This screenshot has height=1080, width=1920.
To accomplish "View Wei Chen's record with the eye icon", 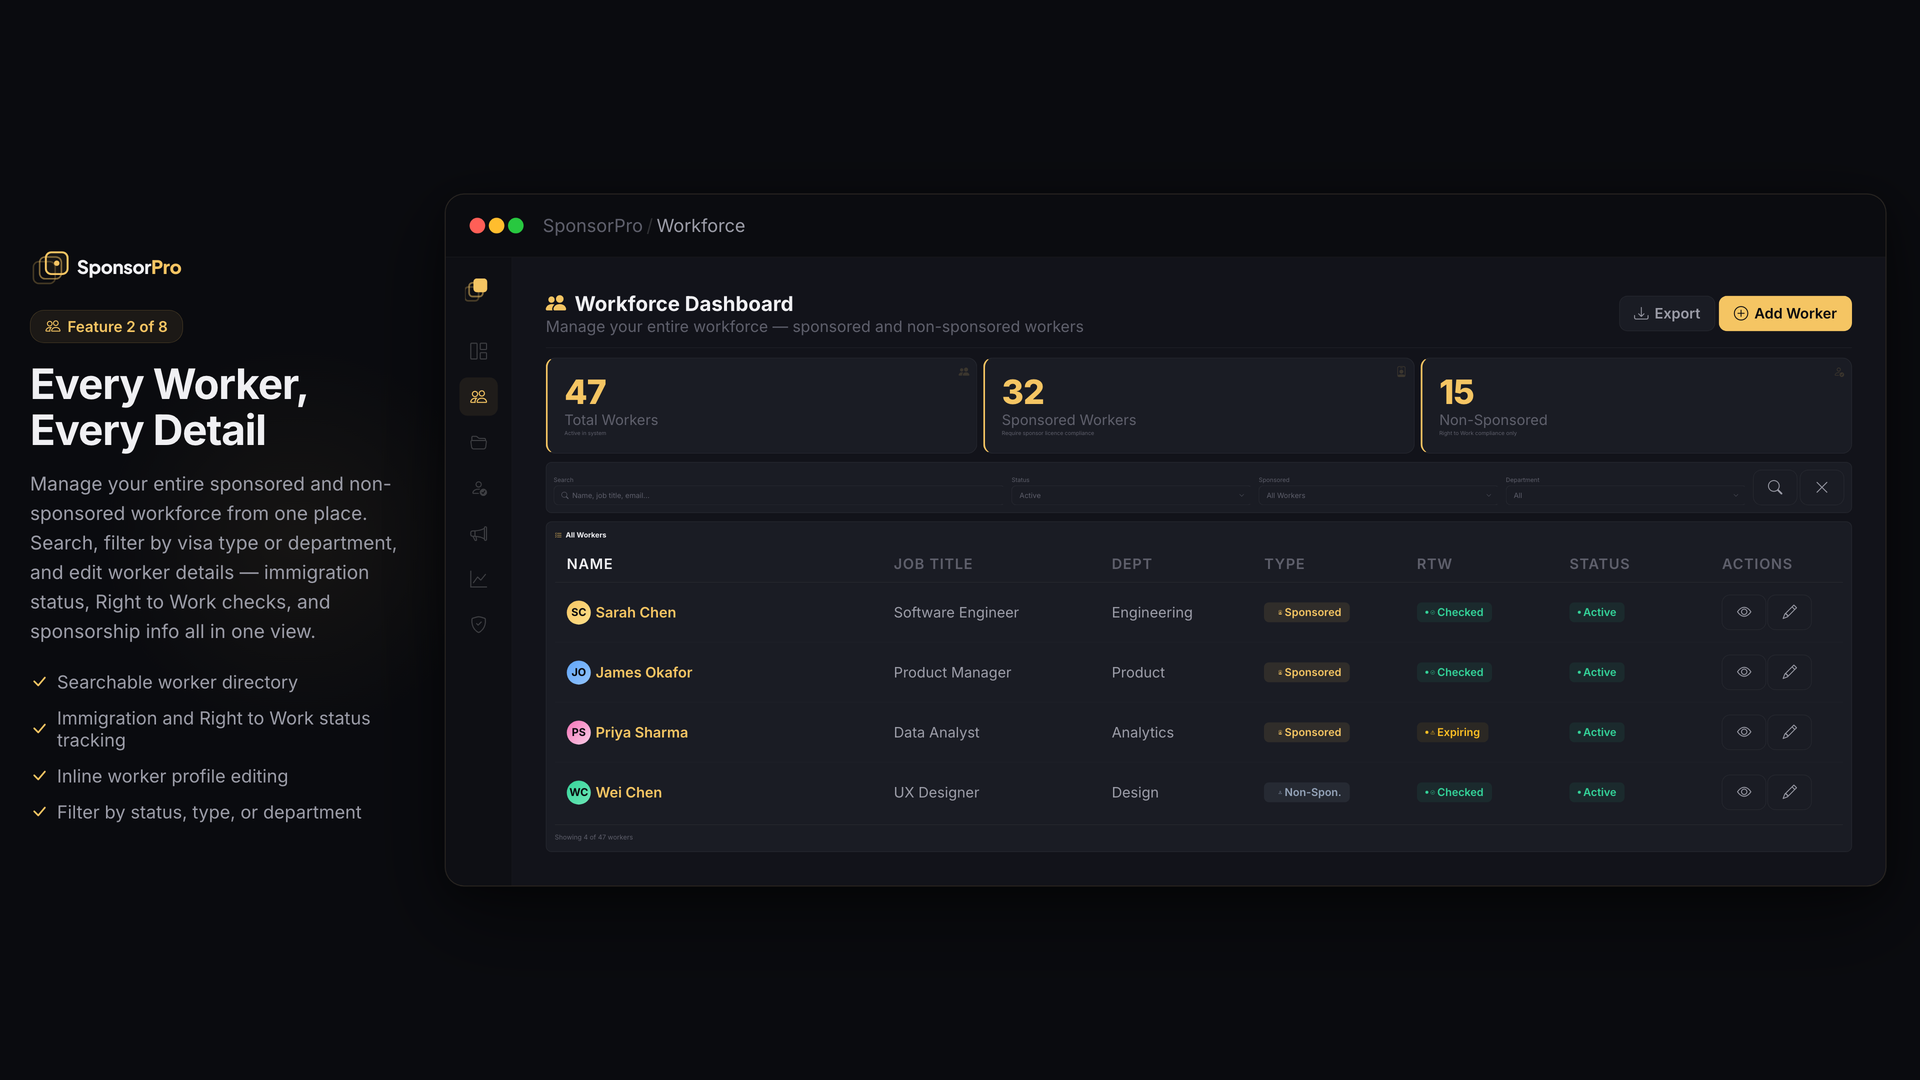I will pos(1744,792).
